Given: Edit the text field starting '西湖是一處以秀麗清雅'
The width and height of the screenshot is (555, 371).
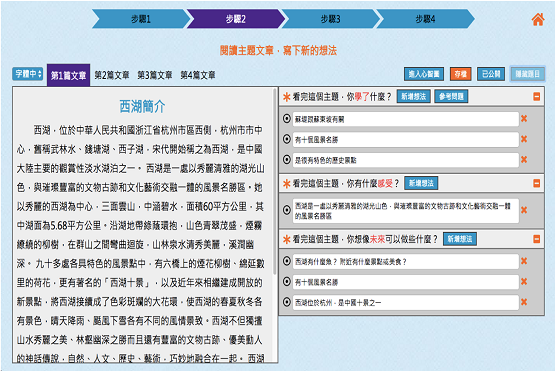Looking at the screenshot, I should (406, 211).
